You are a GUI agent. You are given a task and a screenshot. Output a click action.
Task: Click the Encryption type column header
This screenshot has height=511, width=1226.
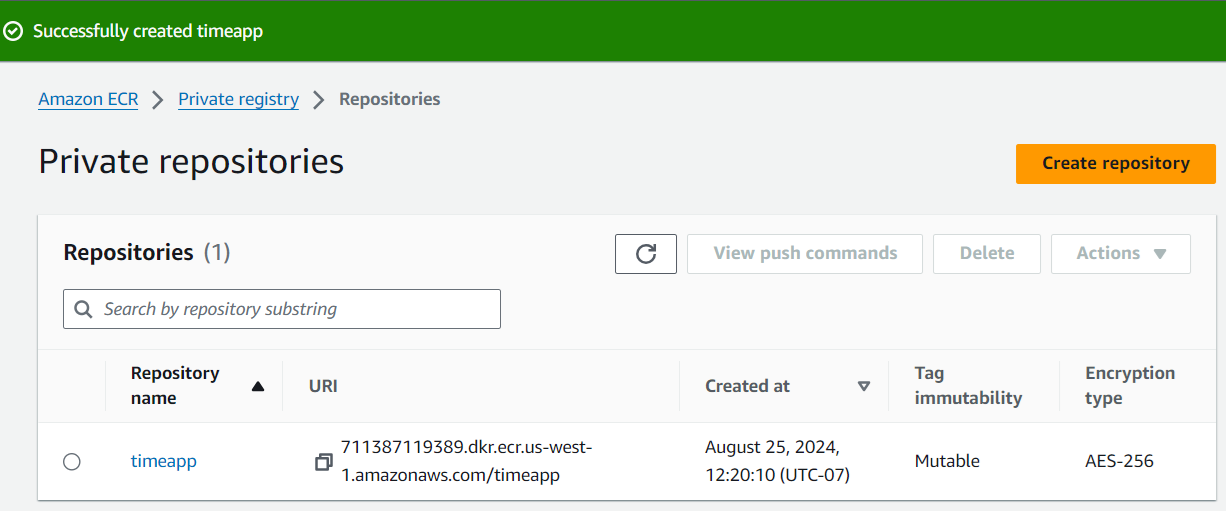(1130, 385)
